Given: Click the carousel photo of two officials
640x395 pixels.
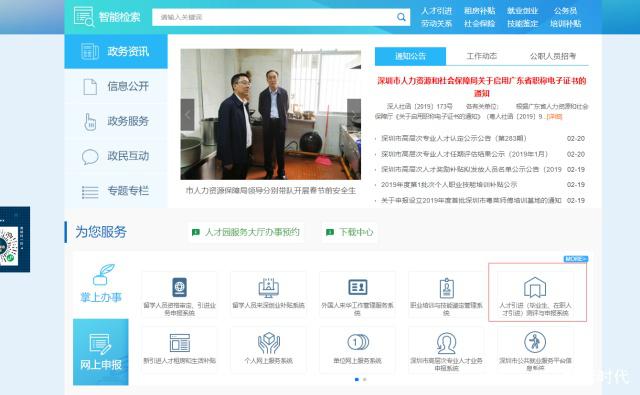Looking at the screenshot, I should tap(271, 114).
